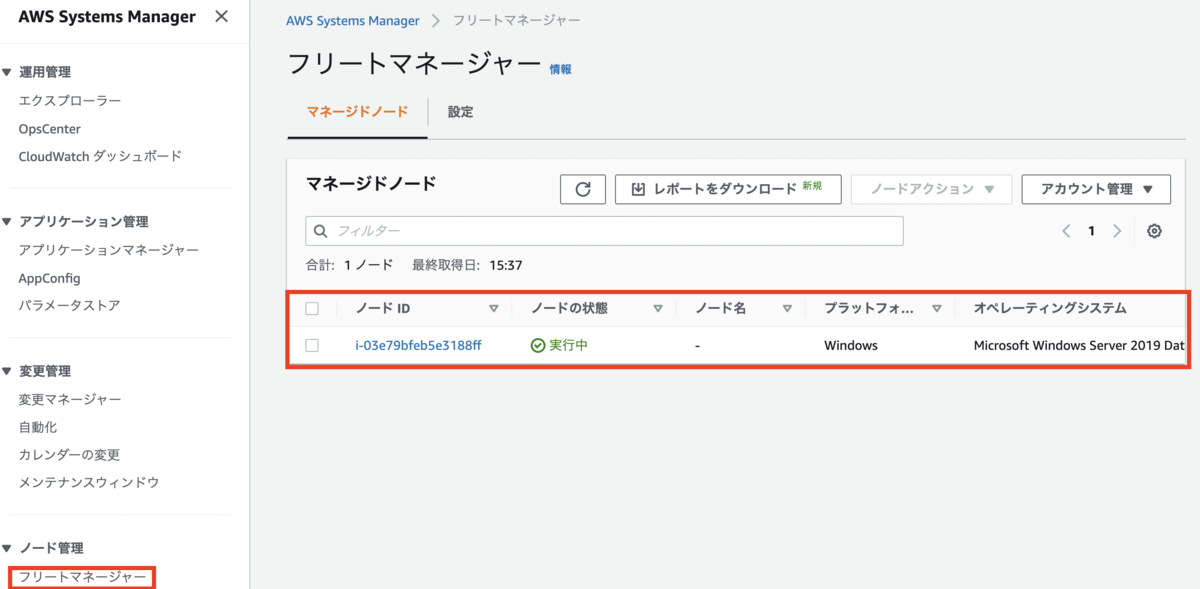Screen dimensions: 1200x589
Task: Open table preferences gear icon
Action: [1154, 231]
